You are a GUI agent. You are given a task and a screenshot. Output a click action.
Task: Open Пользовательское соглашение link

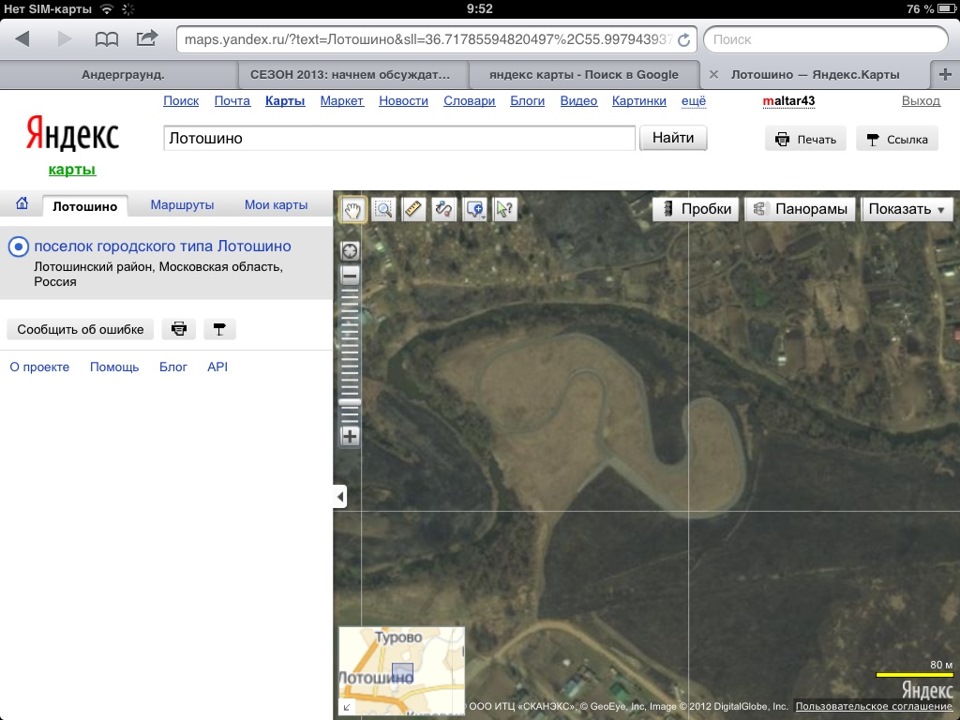[x=874, y=707]
